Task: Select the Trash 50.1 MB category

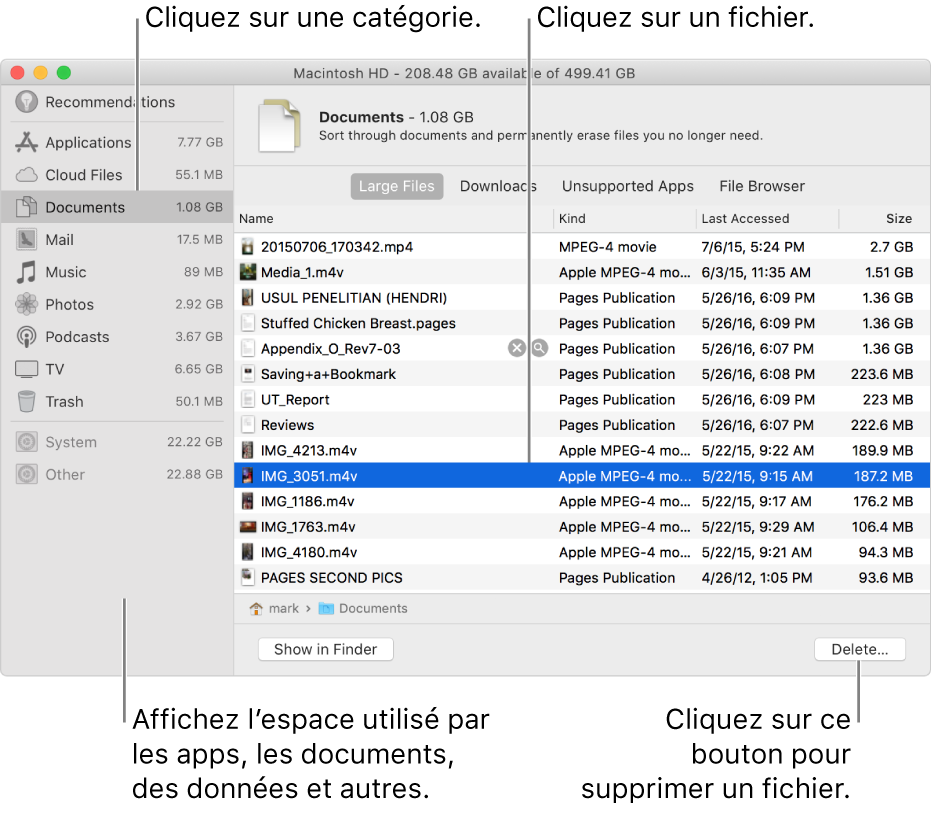Action: pyautogui.click(x=117, y=401)
